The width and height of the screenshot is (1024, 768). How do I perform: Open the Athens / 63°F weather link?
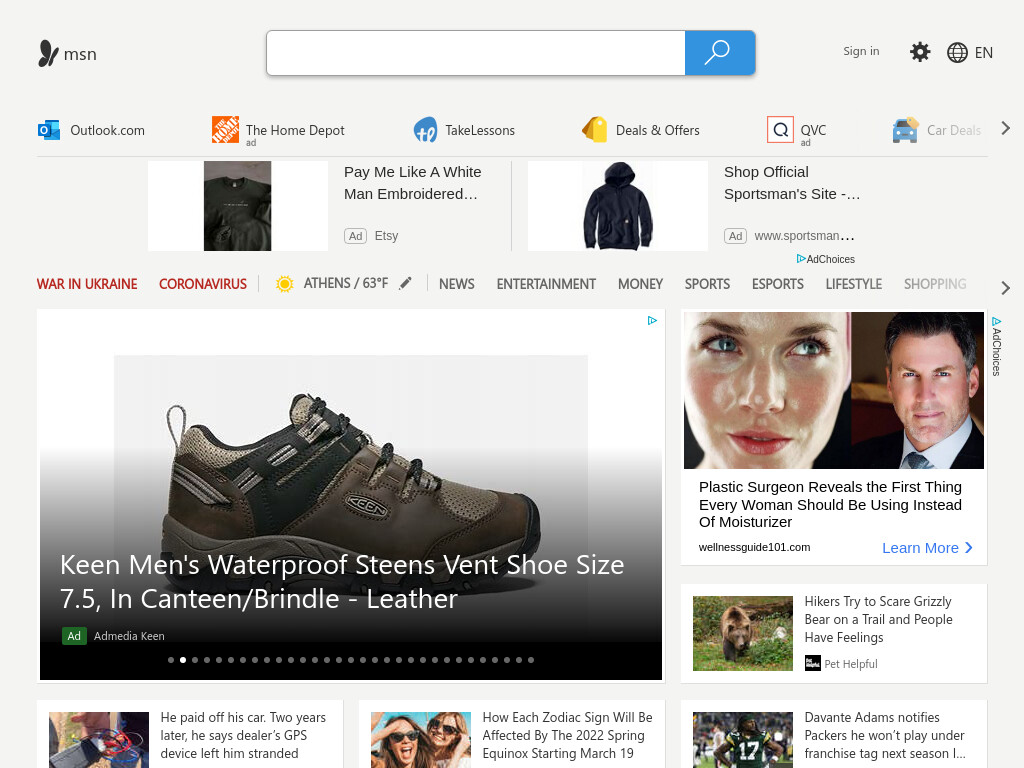345,283
